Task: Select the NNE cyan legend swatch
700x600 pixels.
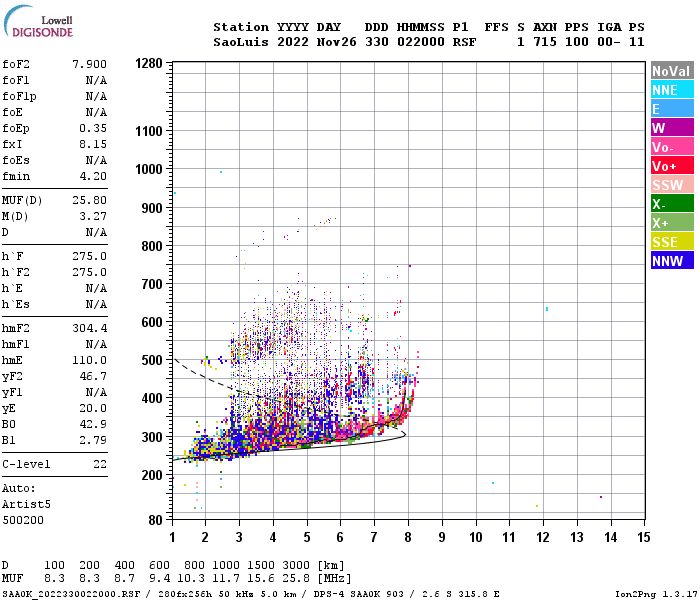Action: click(x=672, y=90)
